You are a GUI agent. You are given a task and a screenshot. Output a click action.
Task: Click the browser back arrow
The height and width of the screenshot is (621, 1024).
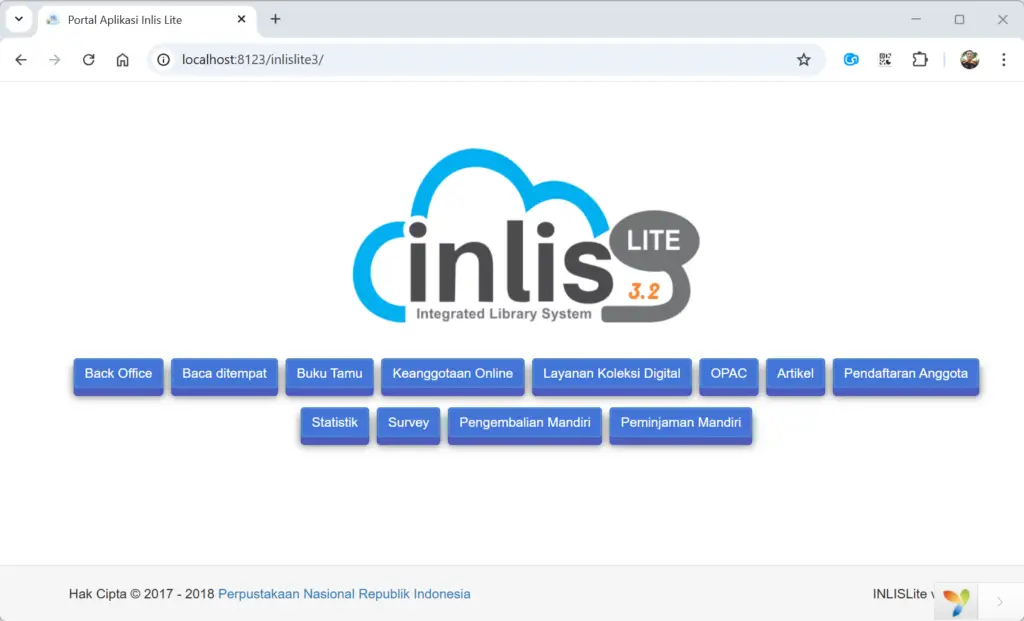(21, 60)
